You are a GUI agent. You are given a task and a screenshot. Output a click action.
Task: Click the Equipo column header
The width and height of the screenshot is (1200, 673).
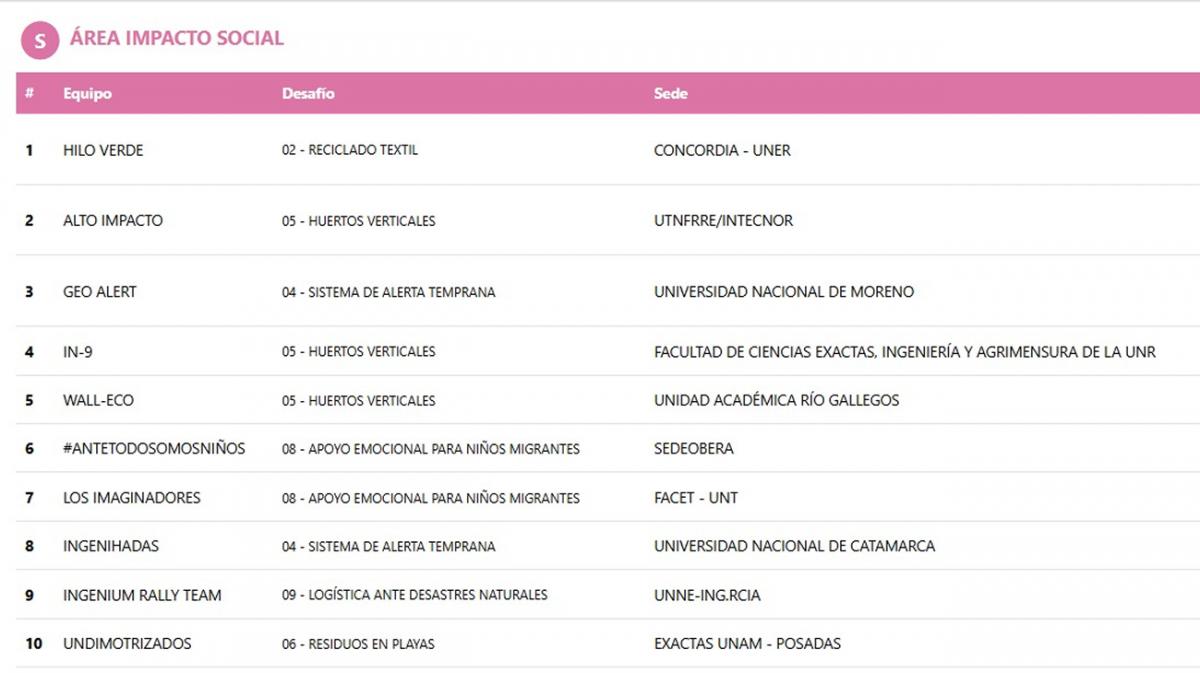tap(87, 94)
